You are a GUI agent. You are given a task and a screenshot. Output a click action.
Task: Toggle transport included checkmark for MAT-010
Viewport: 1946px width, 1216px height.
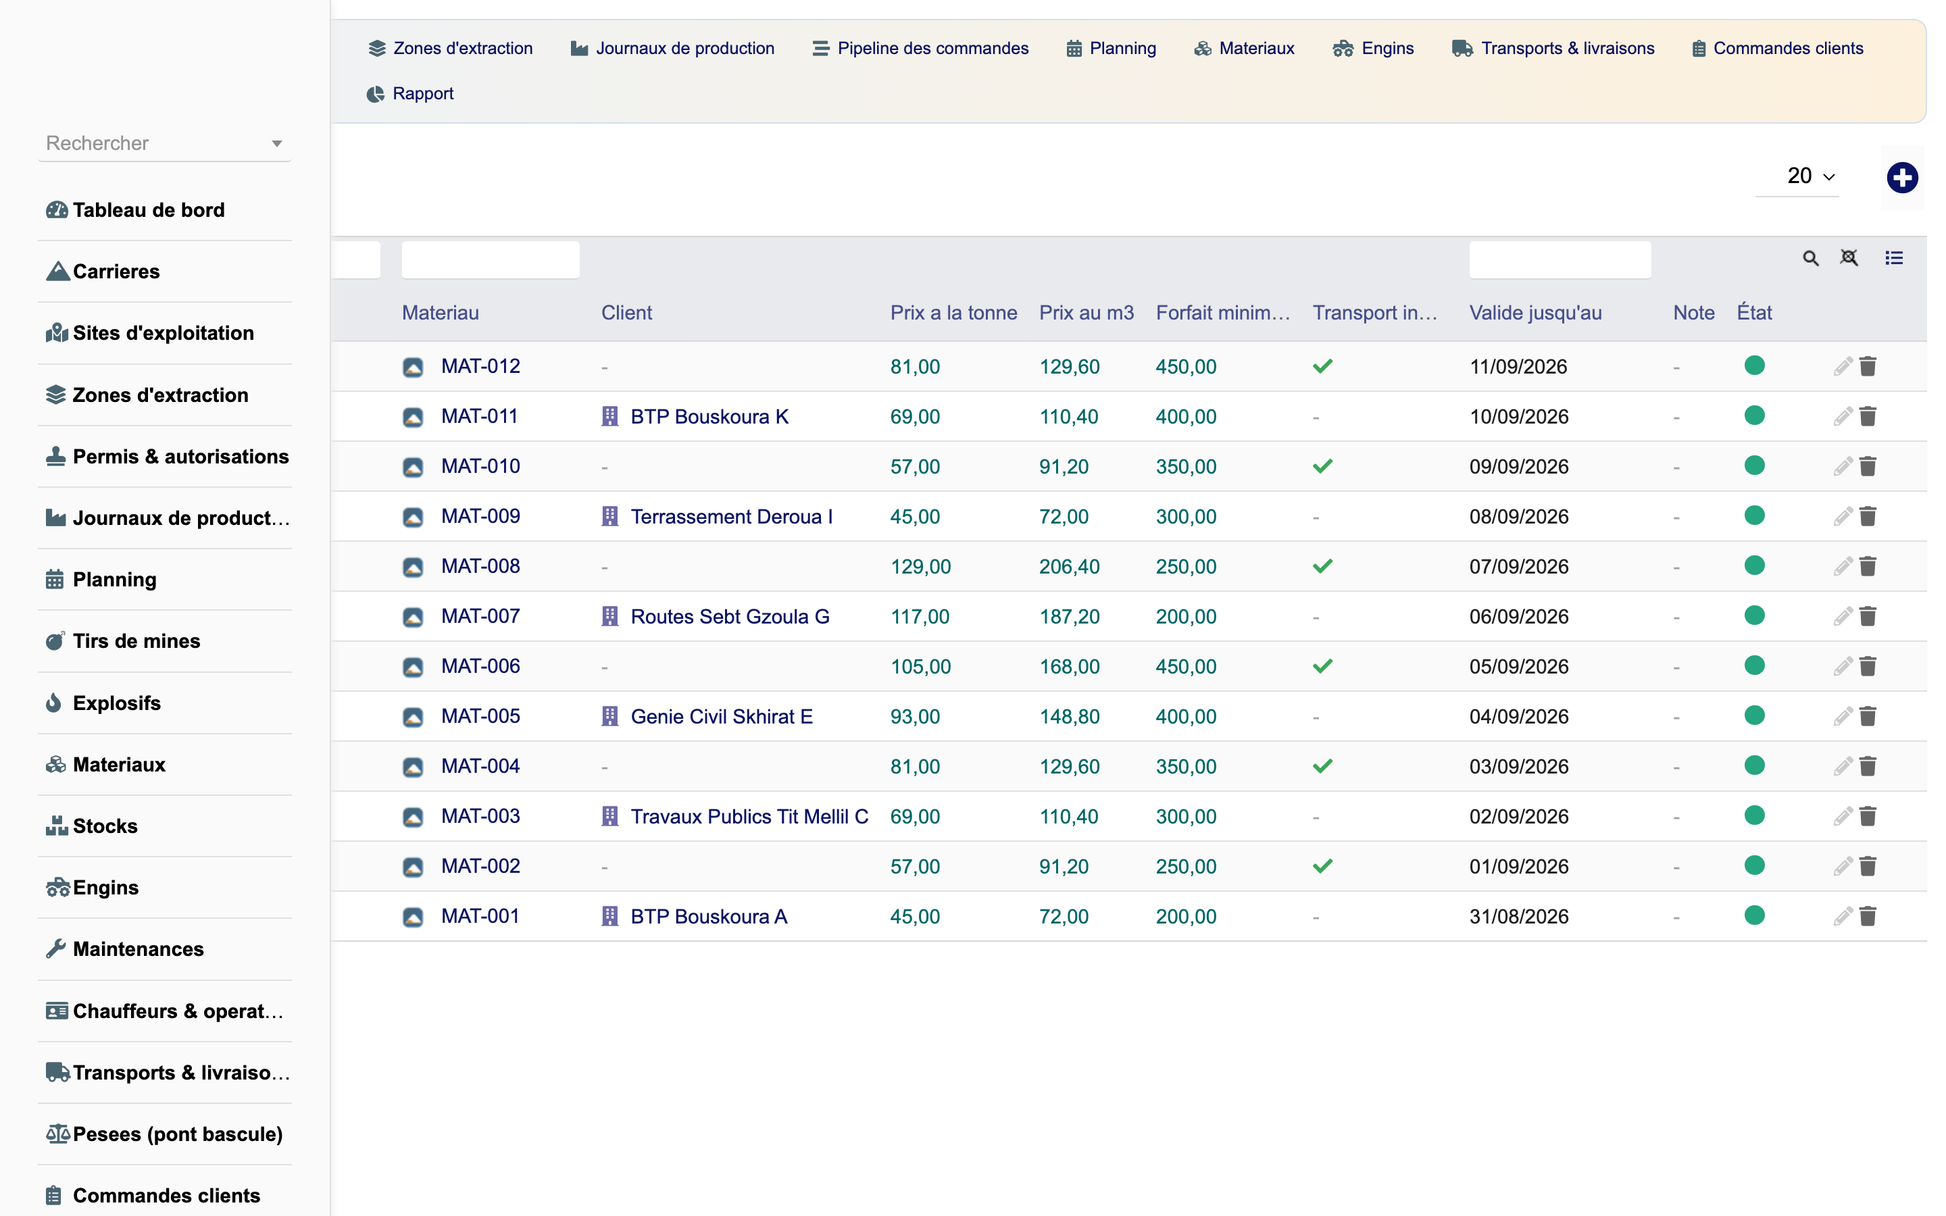[1323, 467]
